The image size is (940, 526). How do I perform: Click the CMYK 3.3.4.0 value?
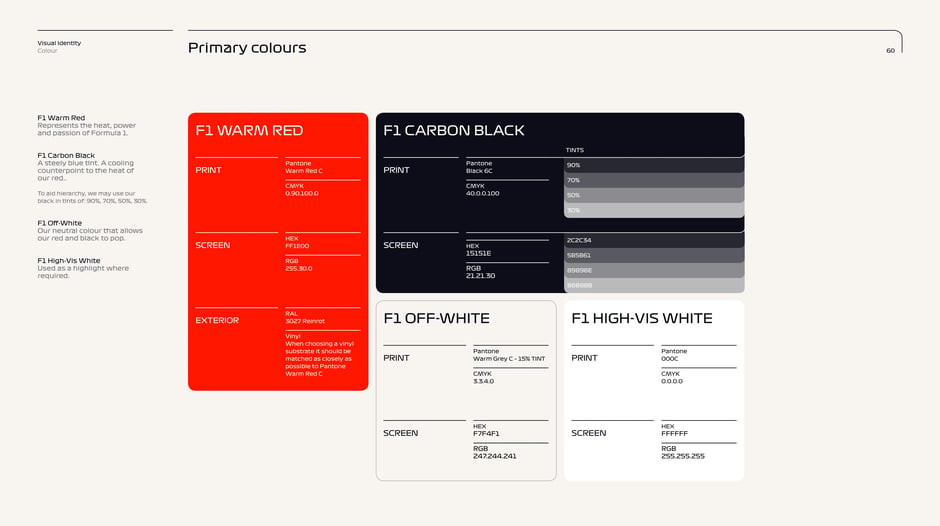(483, 377)
